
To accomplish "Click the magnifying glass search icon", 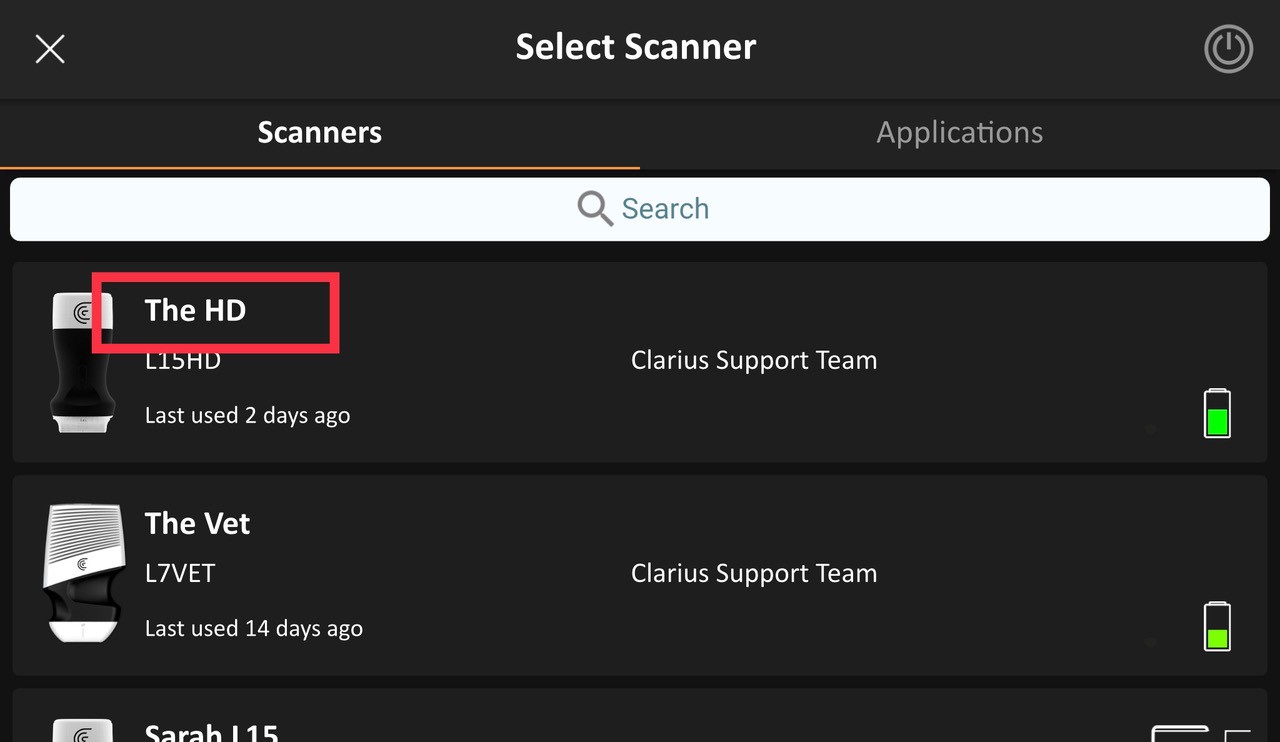I will pos(595,209).
